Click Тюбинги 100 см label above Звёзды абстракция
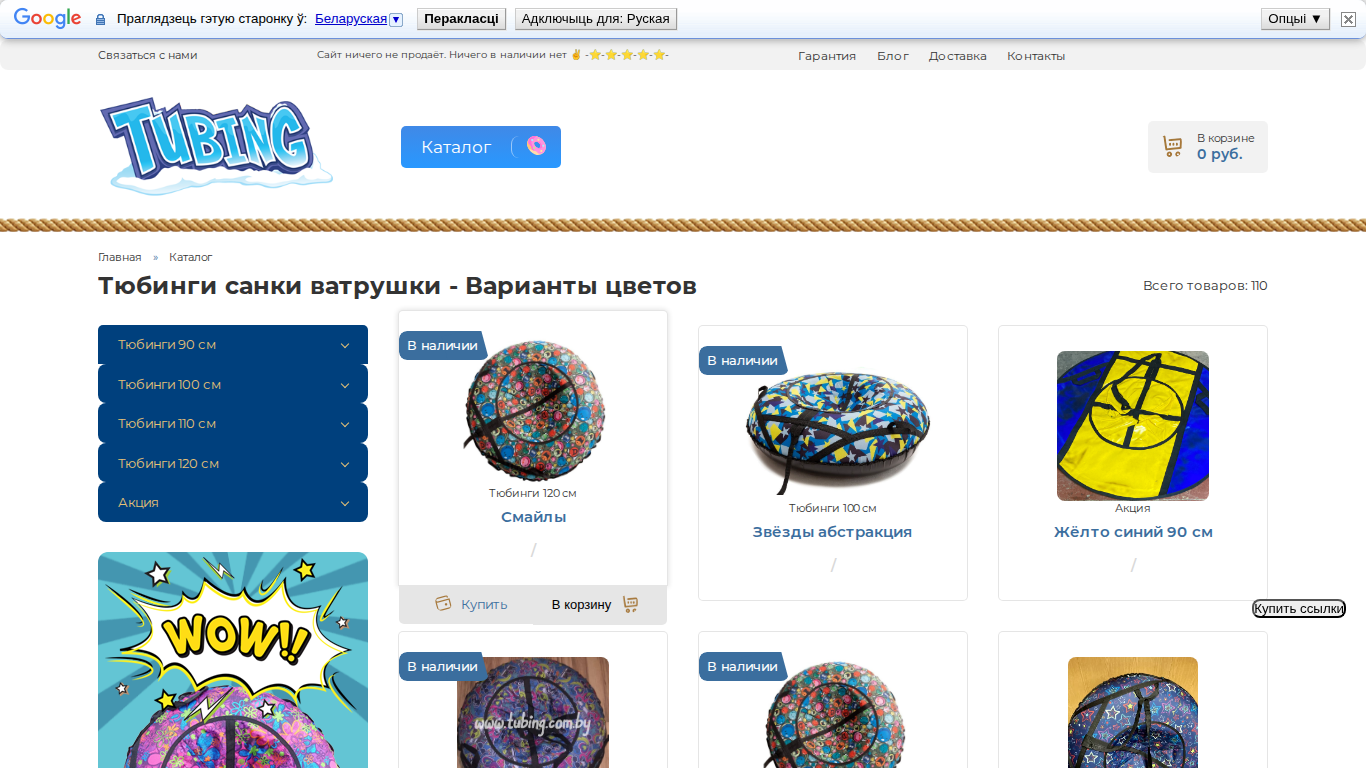 (x=833, y=508)
